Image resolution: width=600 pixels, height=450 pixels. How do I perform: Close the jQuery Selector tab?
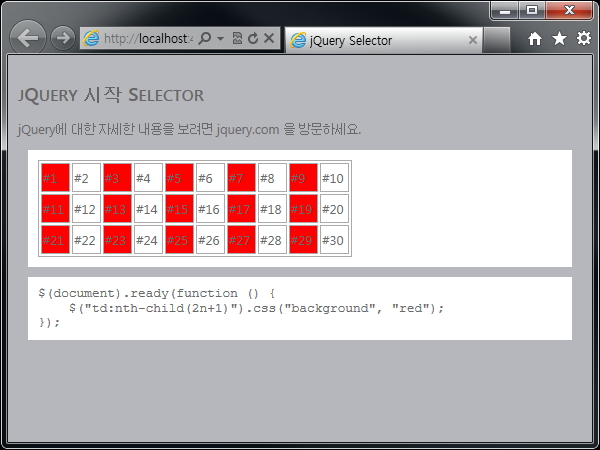473,40
